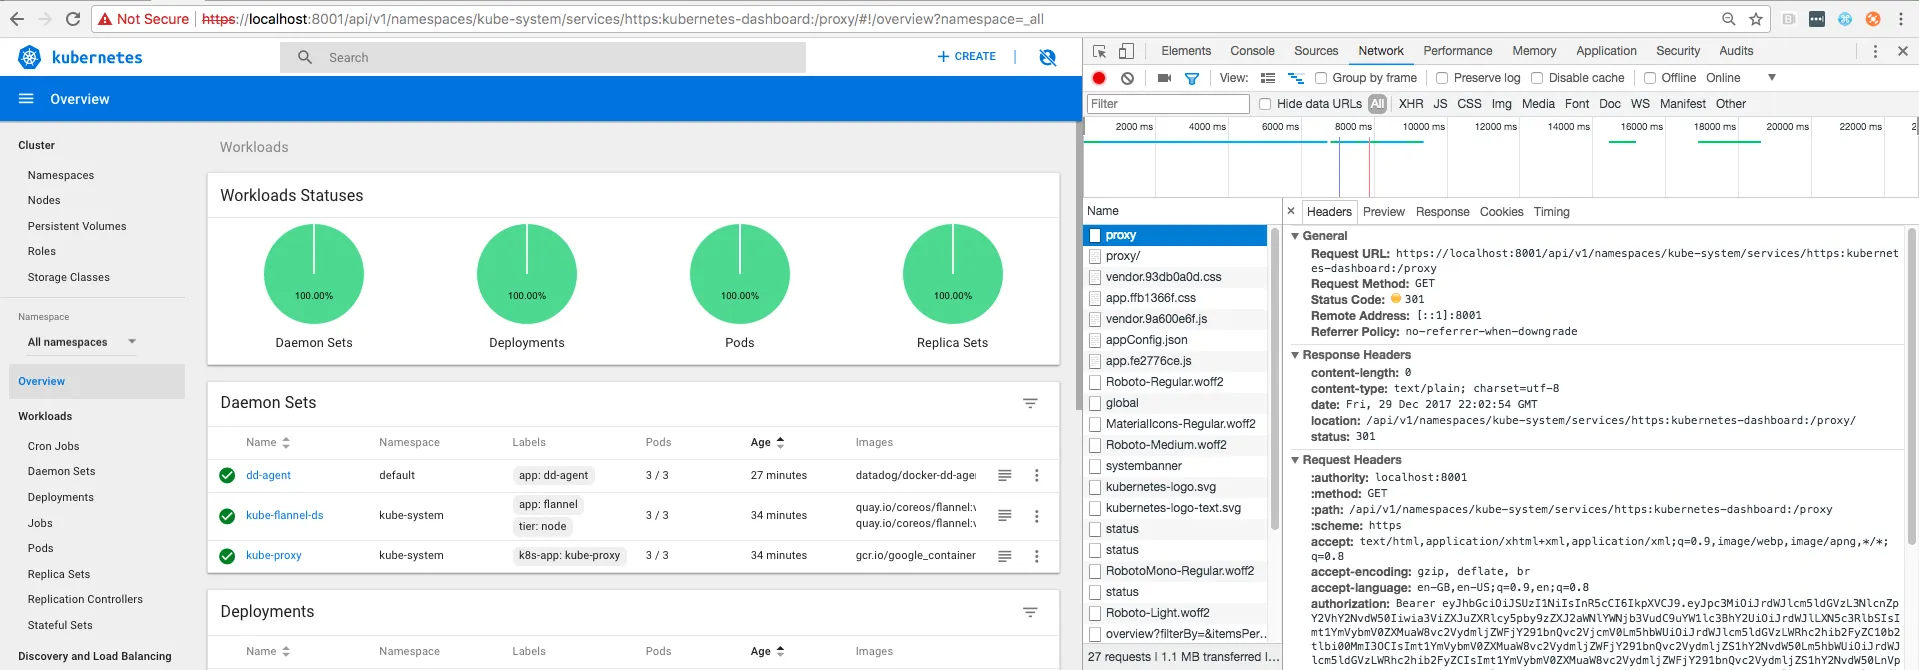Viewport: 1919px width, 670px height.
Task: Collapse the Response Headers section
Action: click(x=1295, y=355)
